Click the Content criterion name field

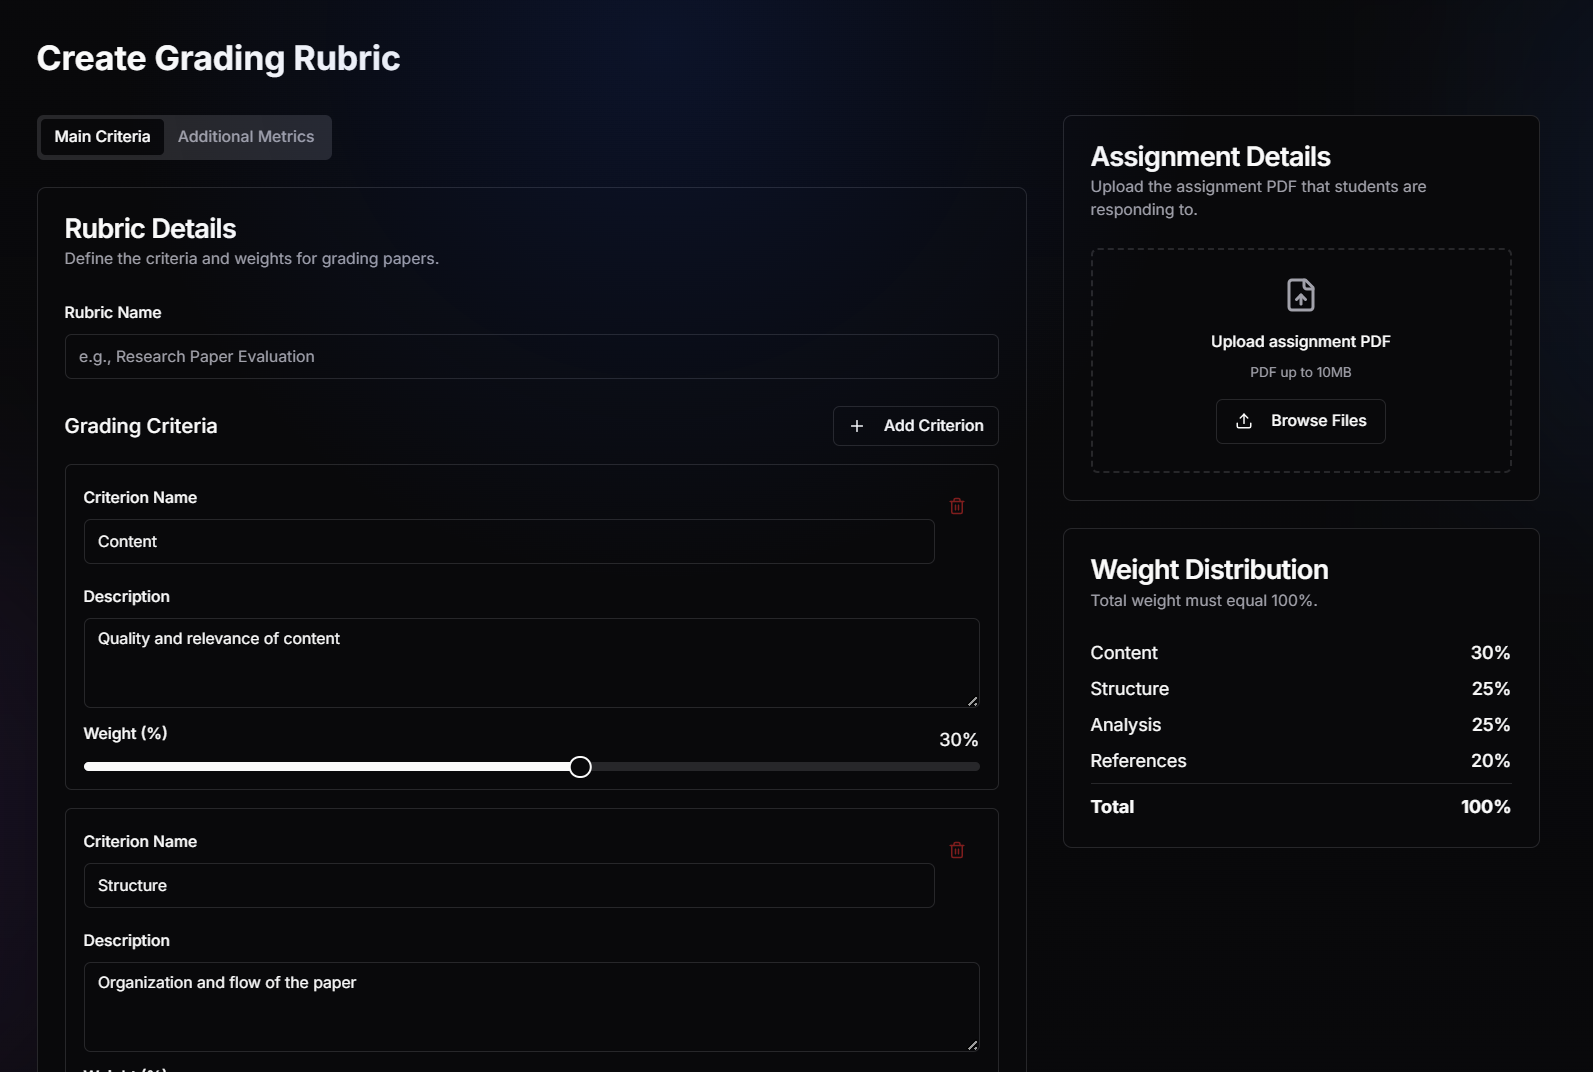[509, 541]
